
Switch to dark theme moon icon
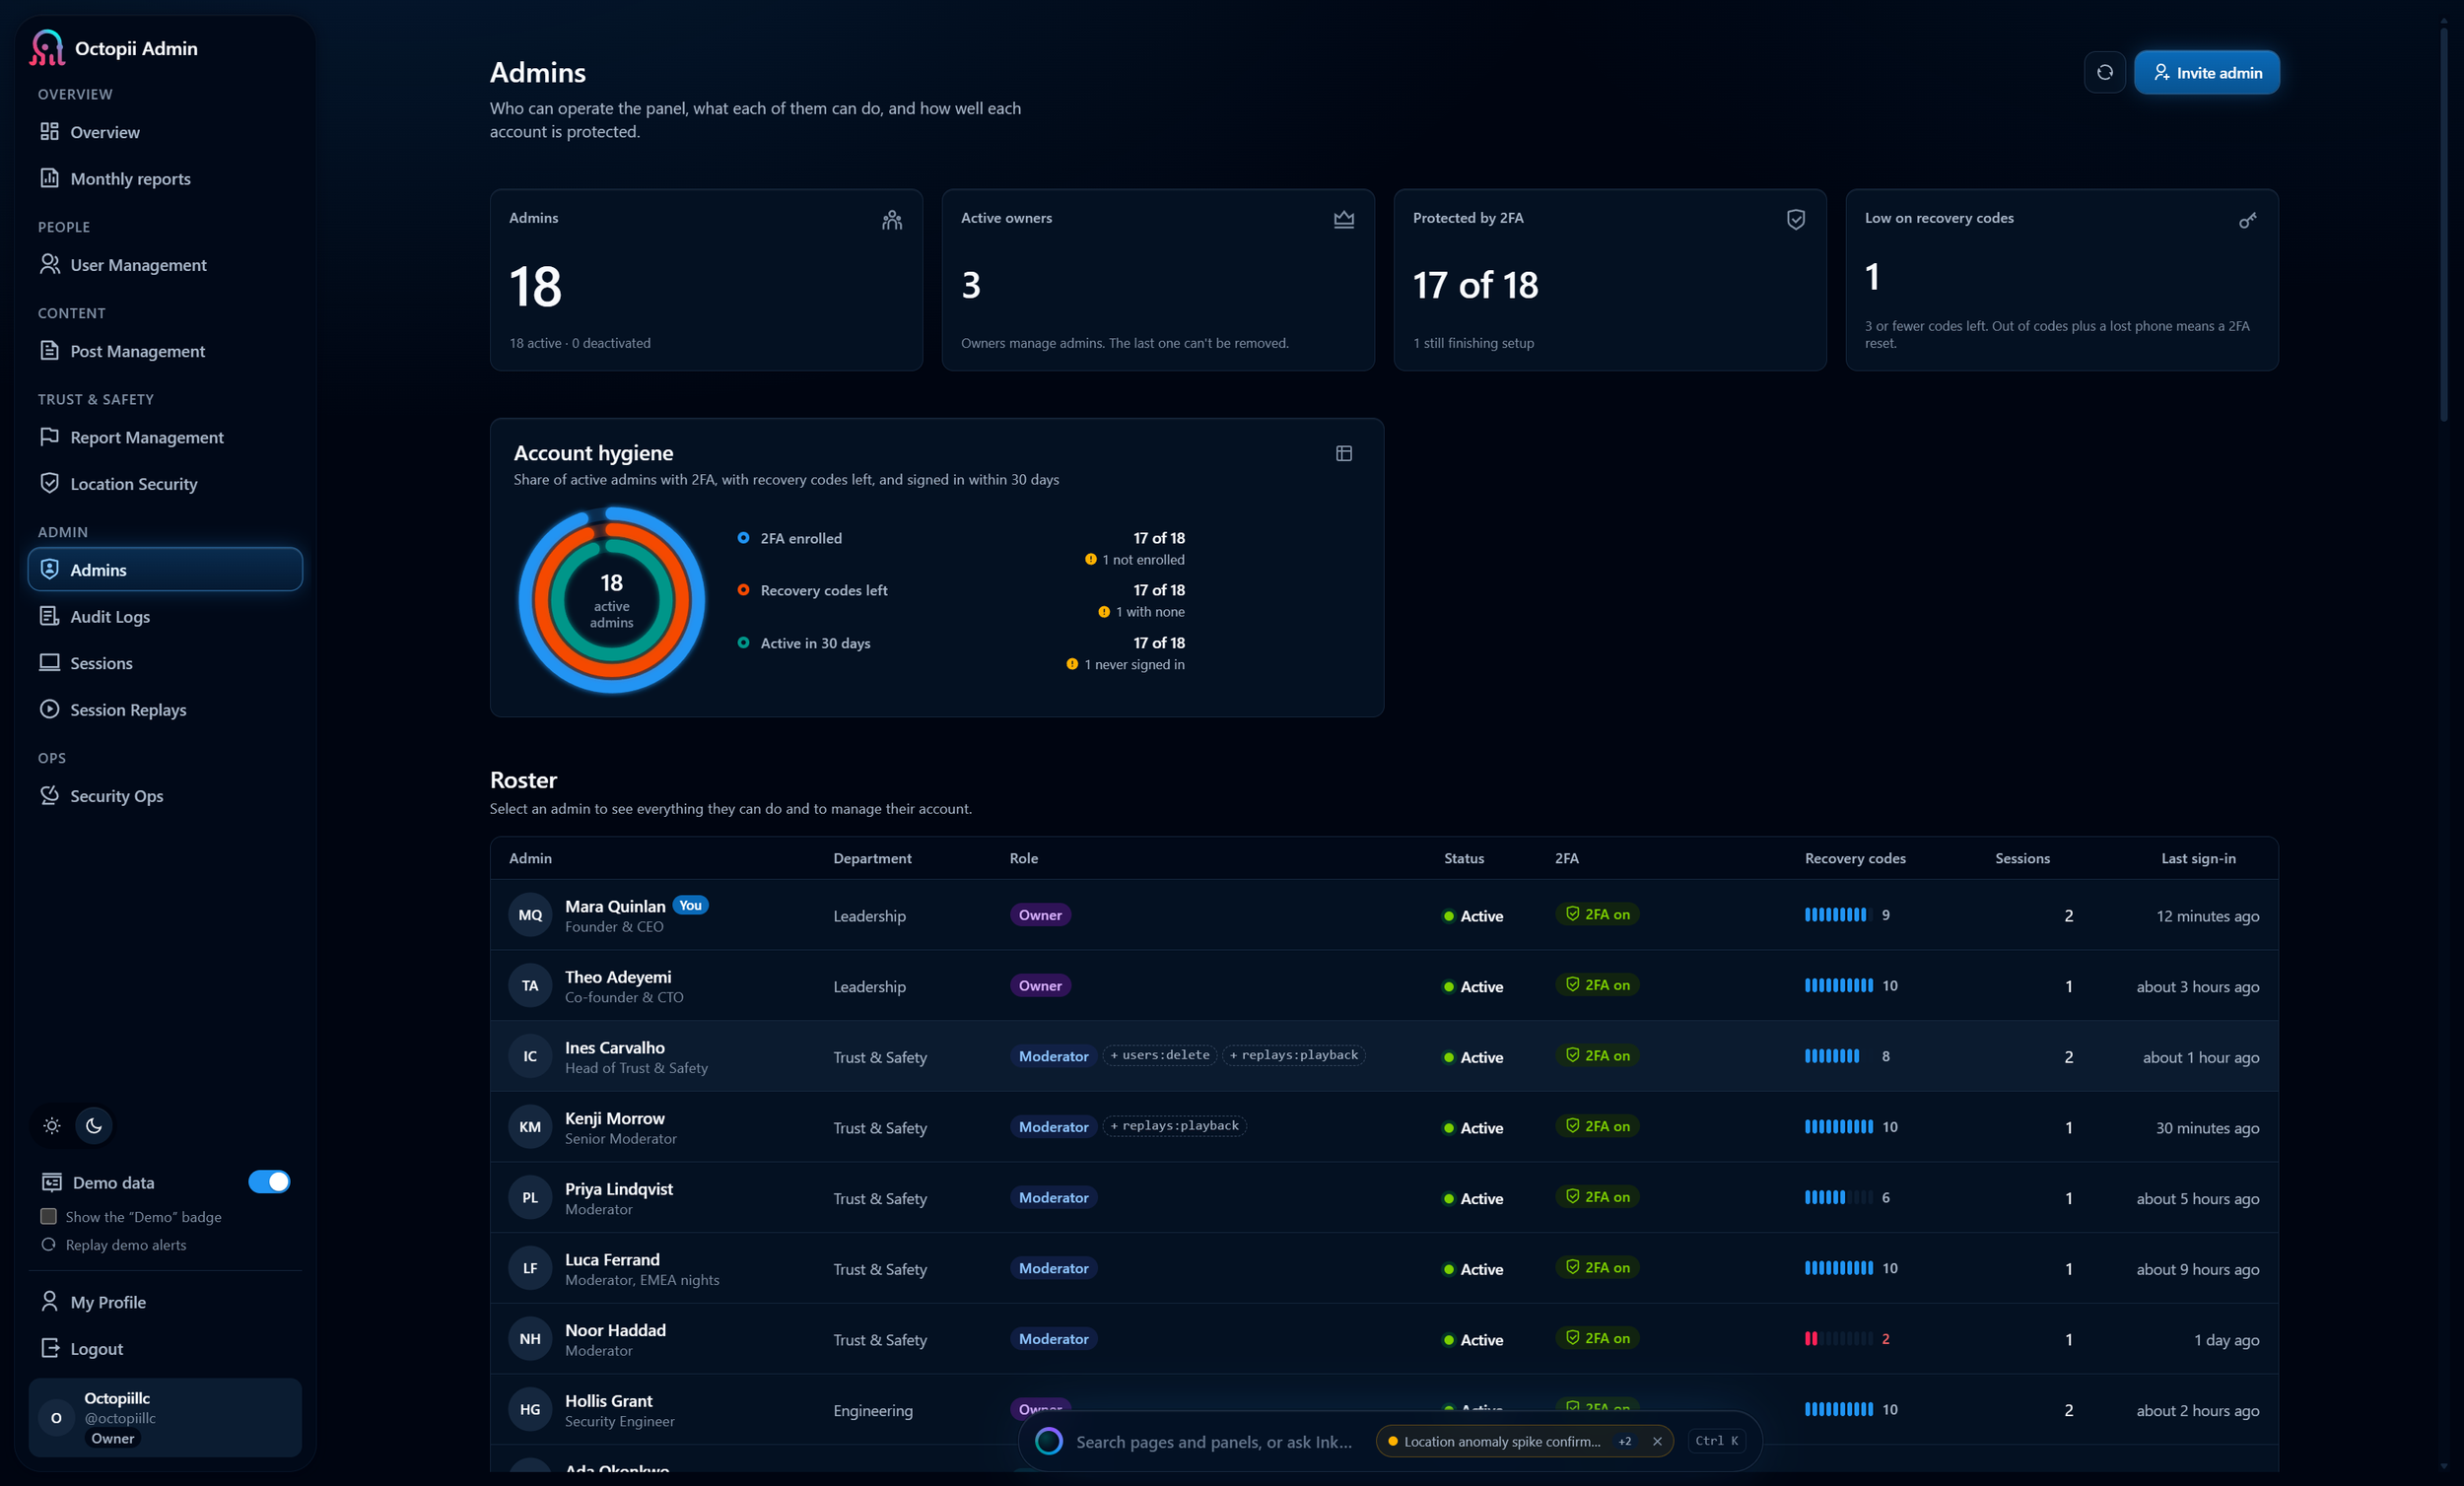point(94,1125)
